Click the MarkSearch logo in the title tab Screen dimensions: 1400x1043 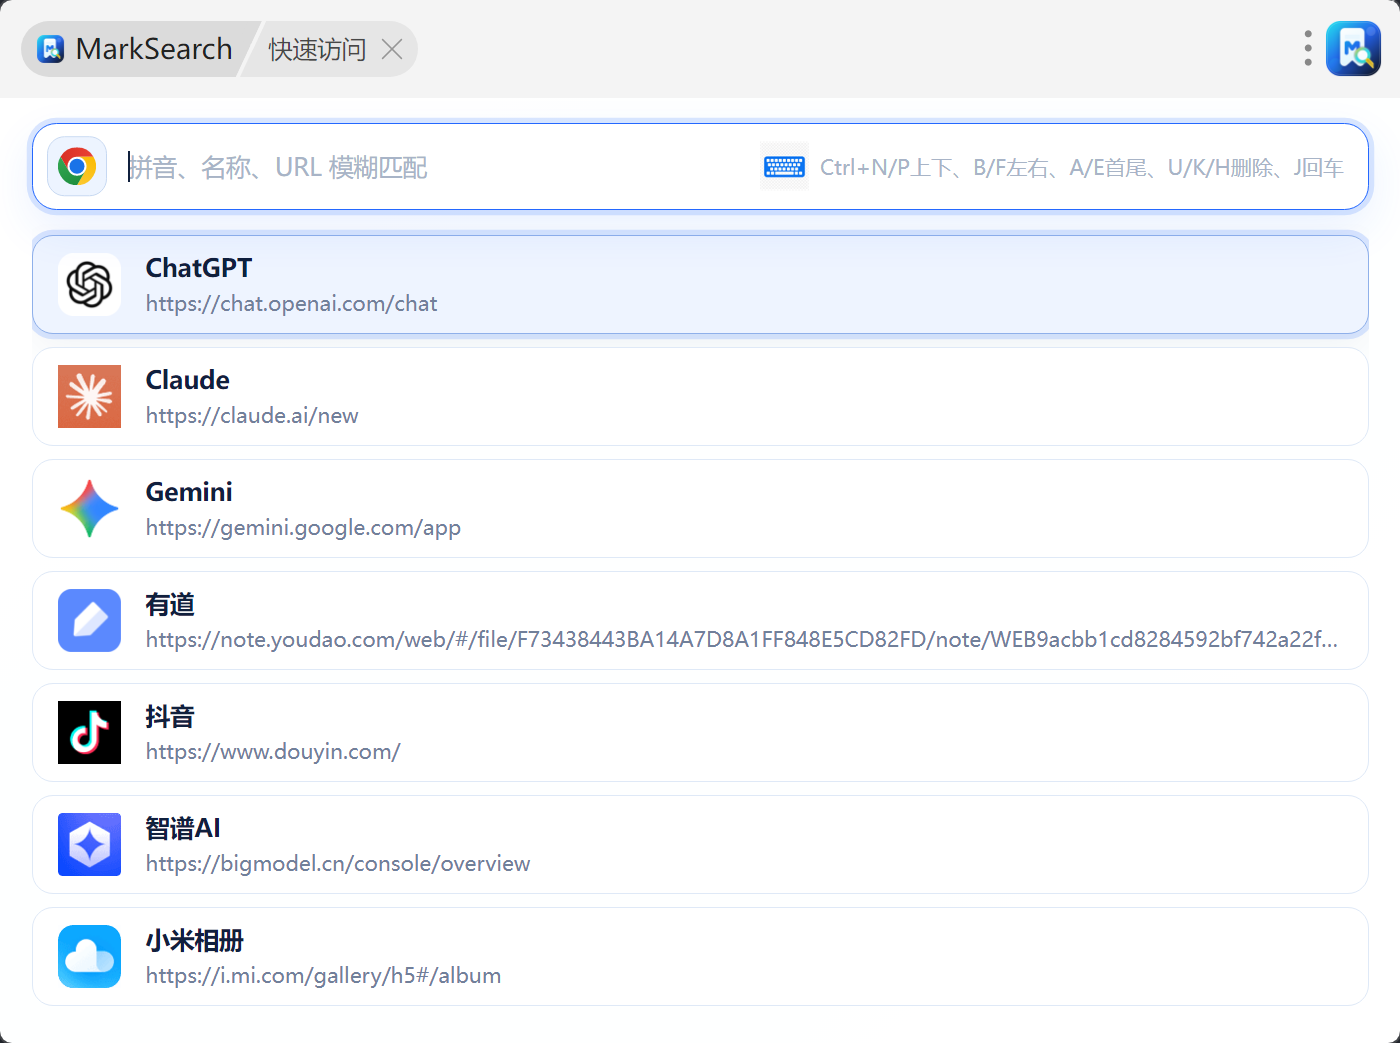(x=51, y=49)
